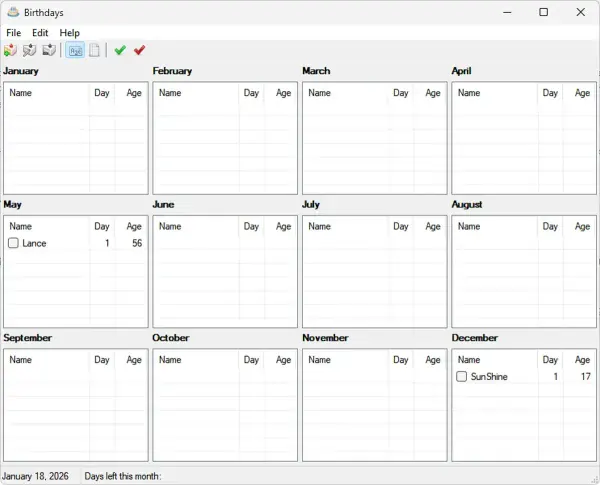Sort December list by Day header
The width and height of the screenshot is (600, 485).
click(x=551, y=360)
